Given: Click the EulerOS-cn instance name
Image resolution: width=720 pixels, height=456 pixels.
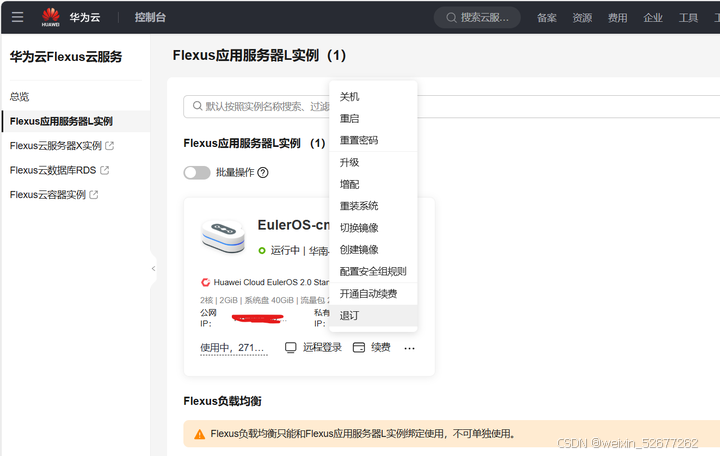Looking at the screenshot, I should tap(293, 225).
